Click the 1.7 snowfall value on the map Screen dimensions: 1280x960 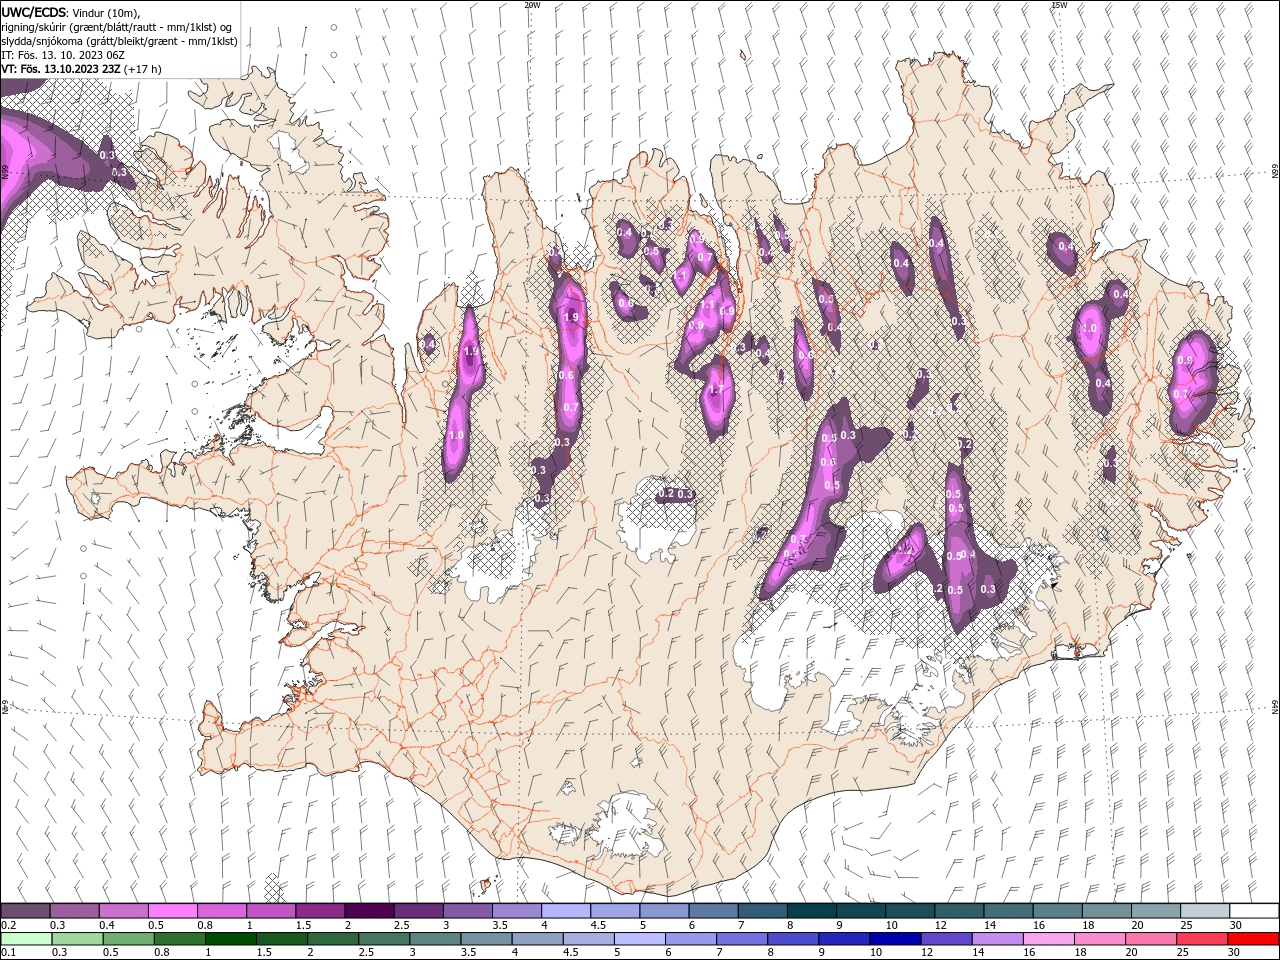(x=715, y=390)
